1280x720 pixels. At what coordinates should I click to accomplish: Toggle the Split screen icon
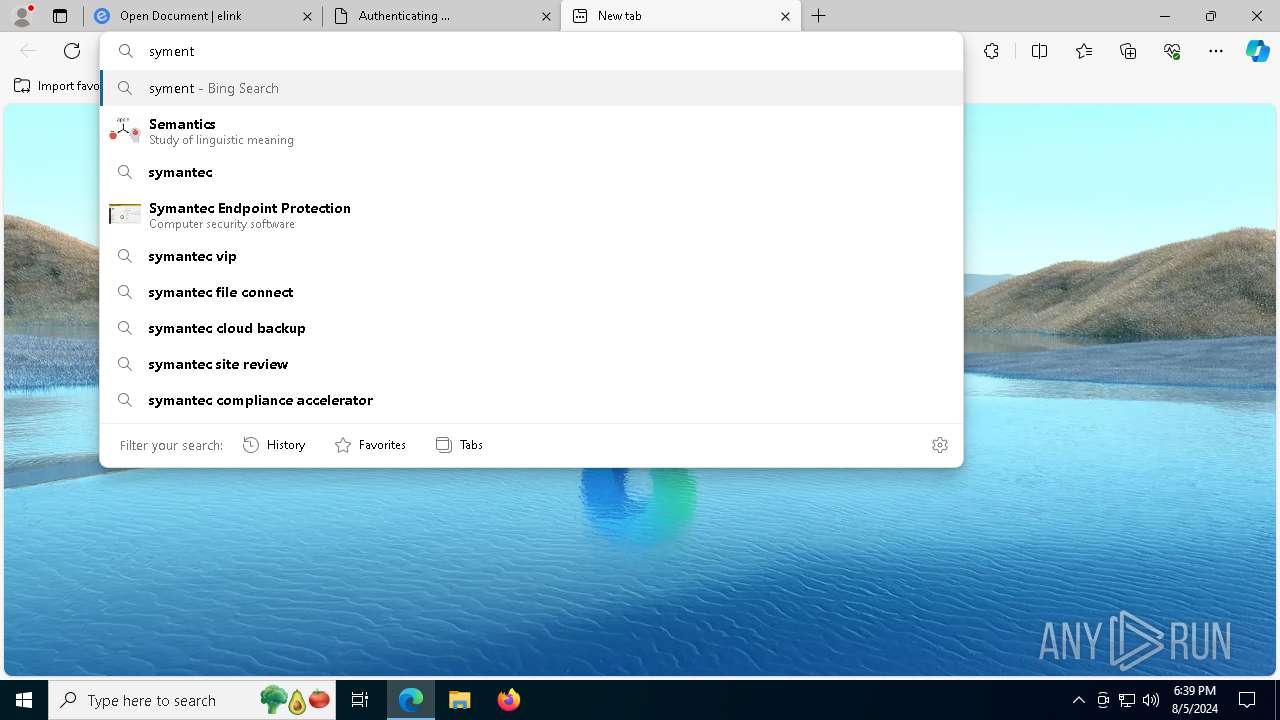(1039, 51)
